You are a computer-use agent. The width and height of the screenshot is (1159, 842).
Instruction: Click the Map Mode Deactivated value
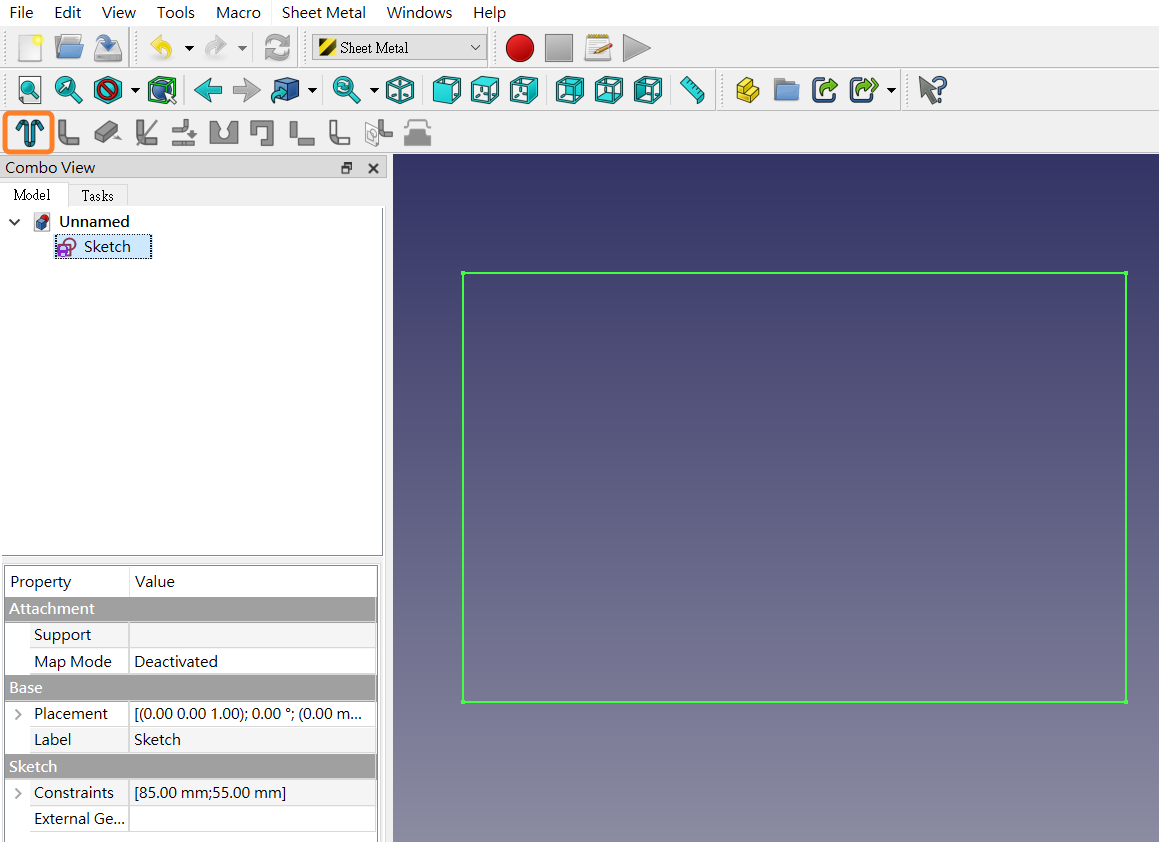click(253, 662)
